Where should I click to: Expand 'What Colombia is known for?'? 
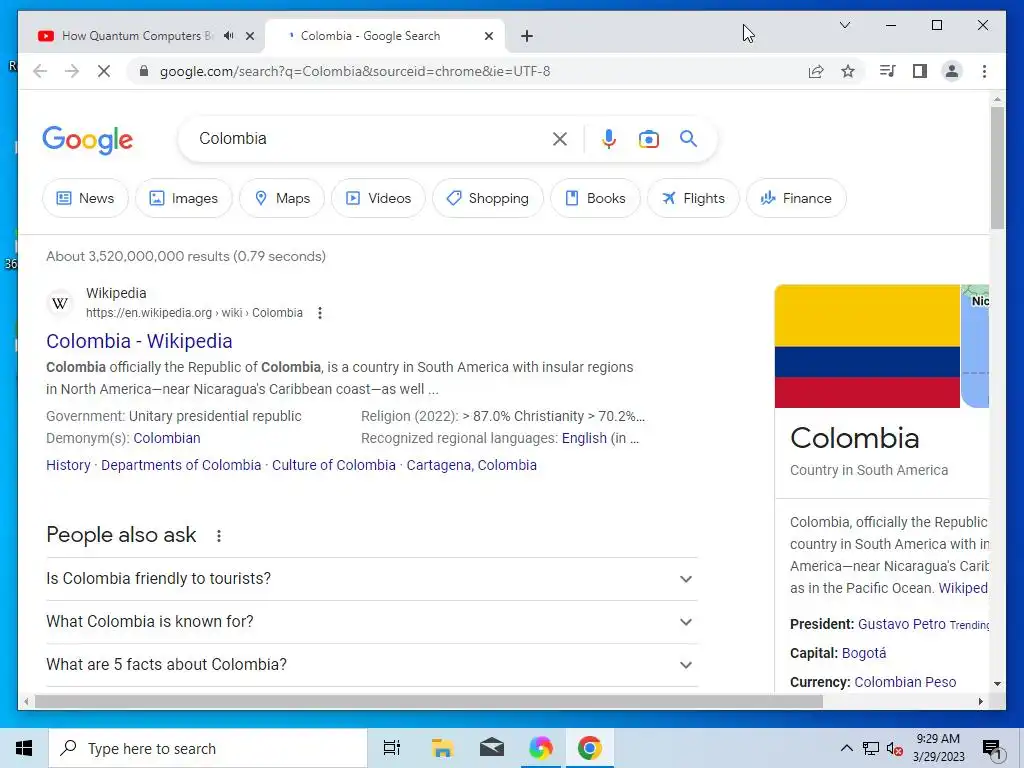coord(372,622)
